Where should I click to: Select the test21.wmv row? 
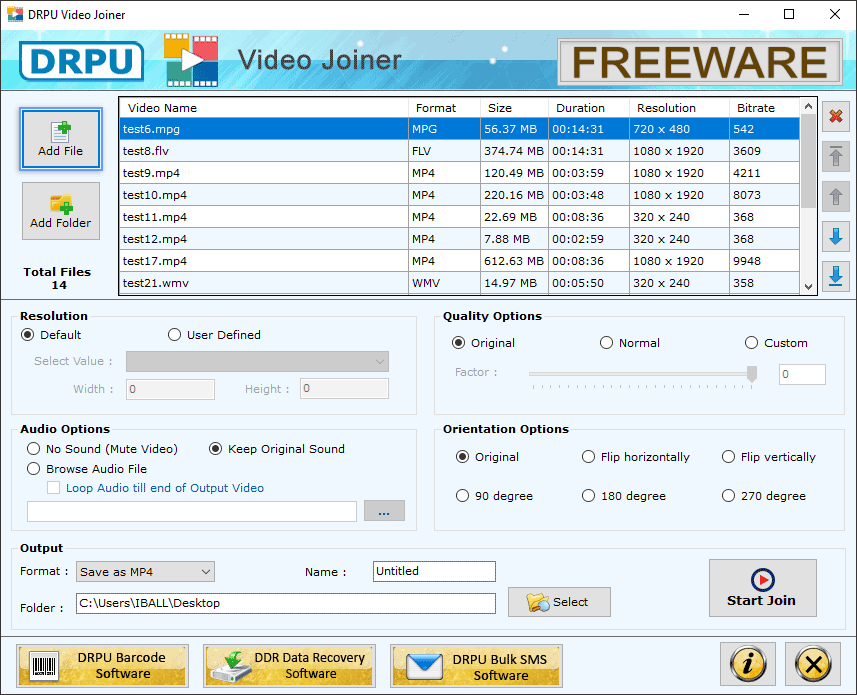click(x=460, y=283)
